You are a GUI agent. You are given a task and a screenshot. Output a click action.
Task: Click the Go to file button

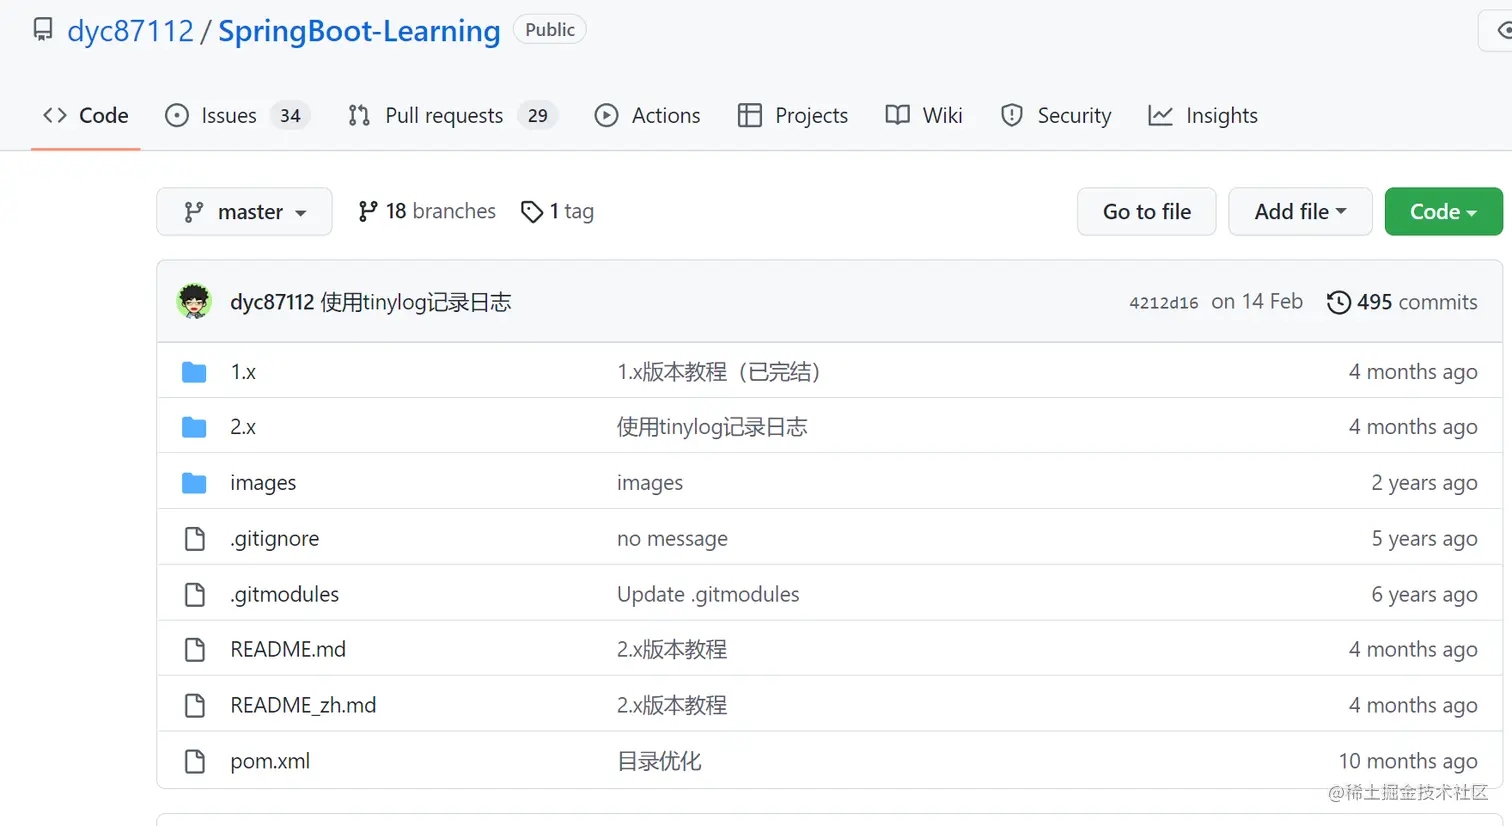(x=1147, y=212)
